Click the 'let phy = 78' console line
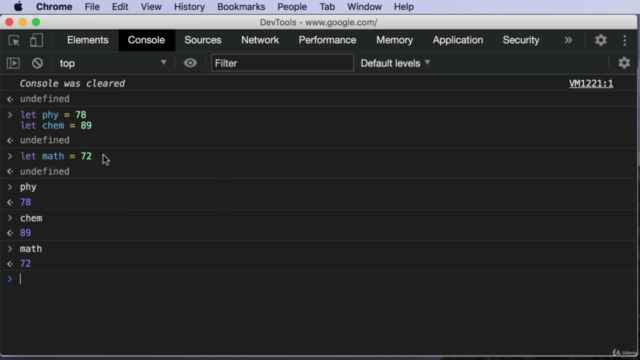 click(x=53, y=115)
